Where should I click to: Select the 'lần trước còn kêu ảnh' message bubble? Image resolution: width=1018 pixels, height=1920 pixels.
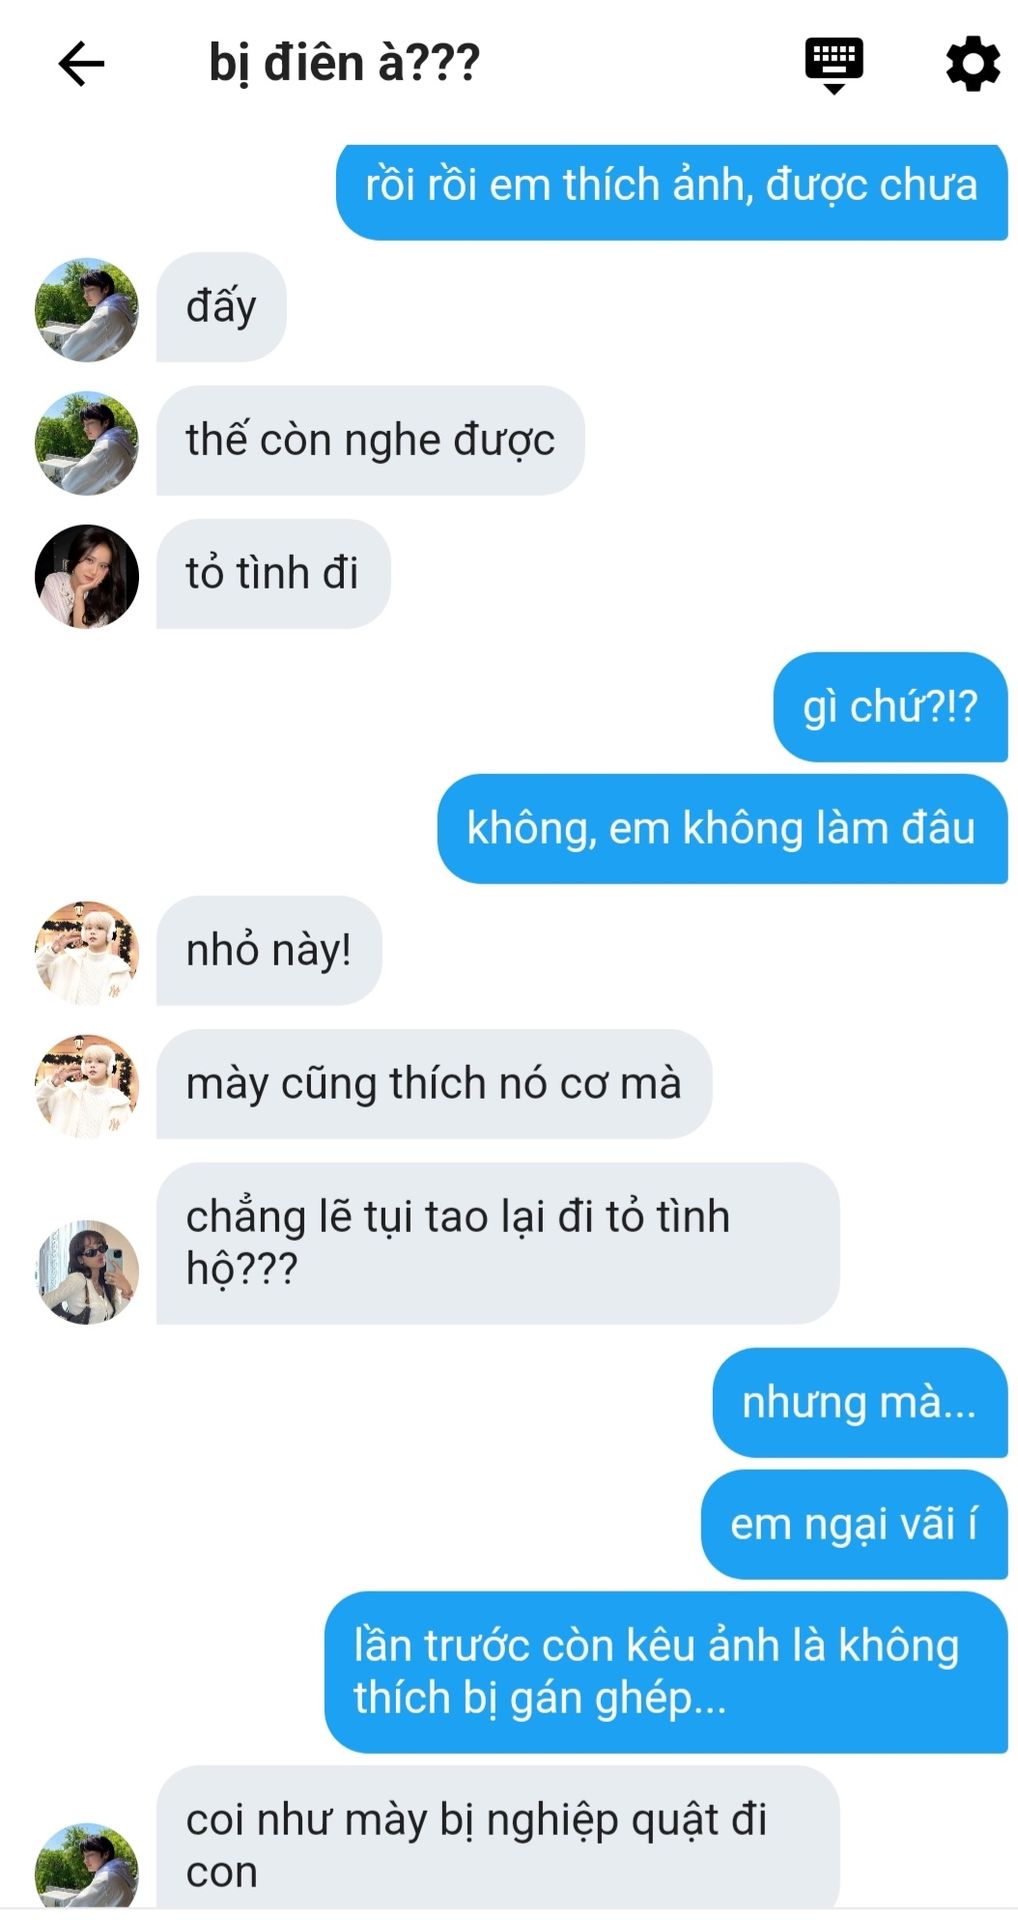pyautogui.click(x=666, y=1673)
